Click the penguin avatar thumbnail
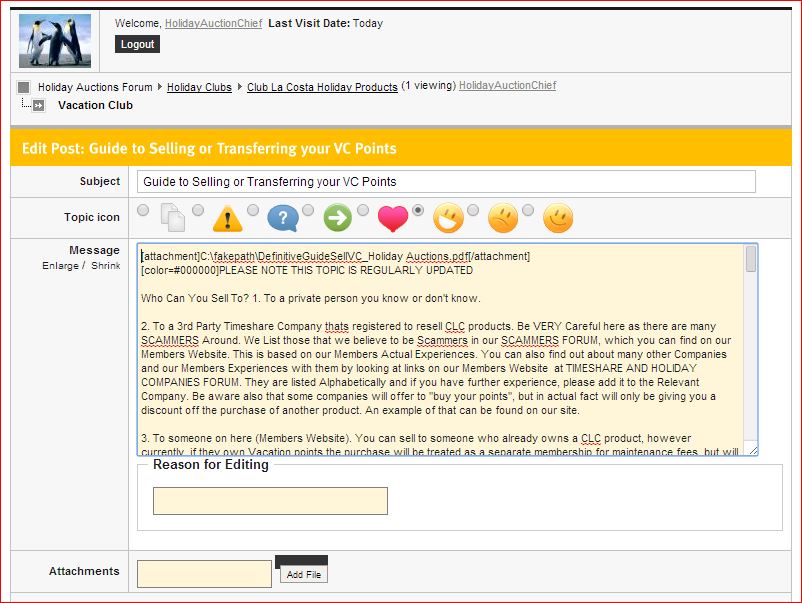 click(55, 41)
